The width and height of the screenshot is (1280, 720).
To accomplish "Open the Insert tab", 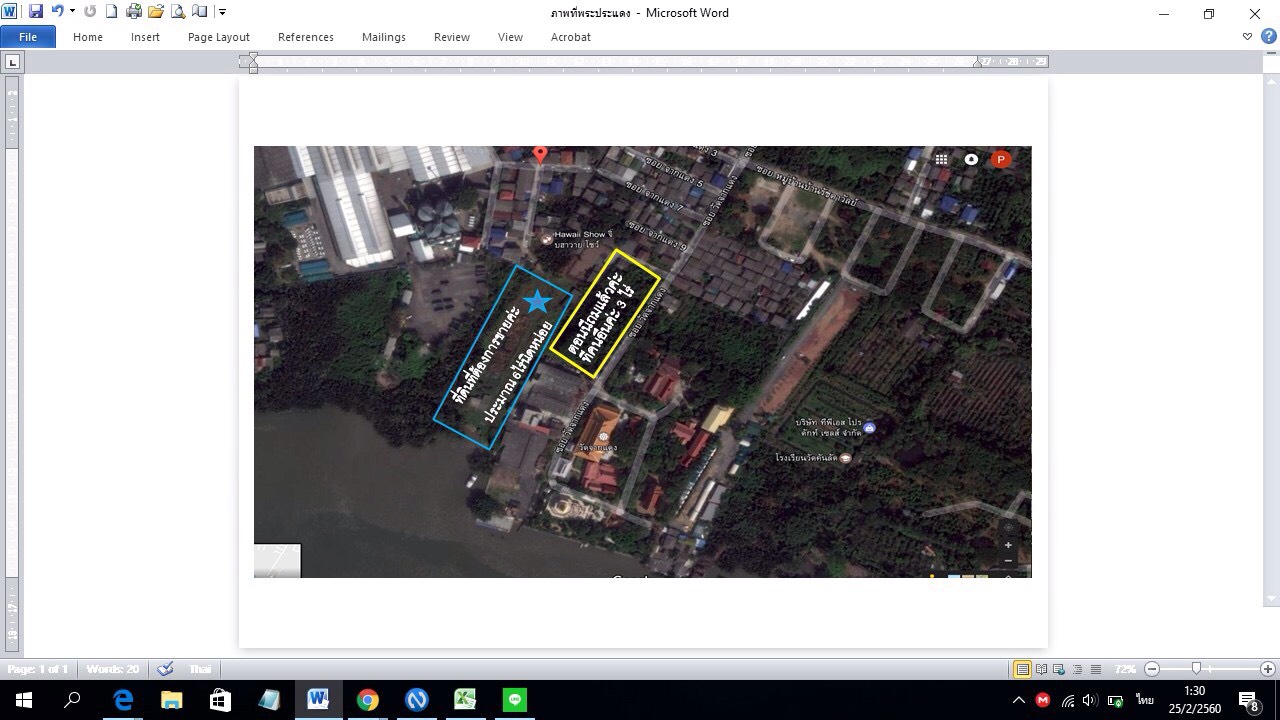I will click(x=145, y=37).
